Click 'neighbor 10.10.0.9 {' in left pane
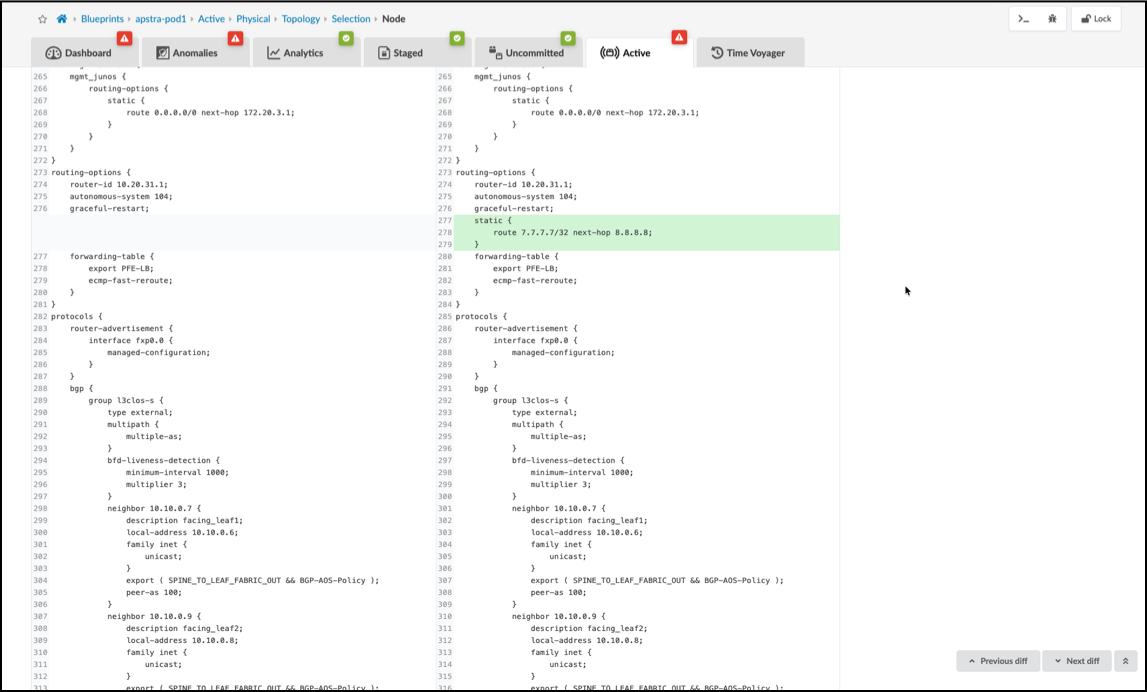 [x=154, y=617]
